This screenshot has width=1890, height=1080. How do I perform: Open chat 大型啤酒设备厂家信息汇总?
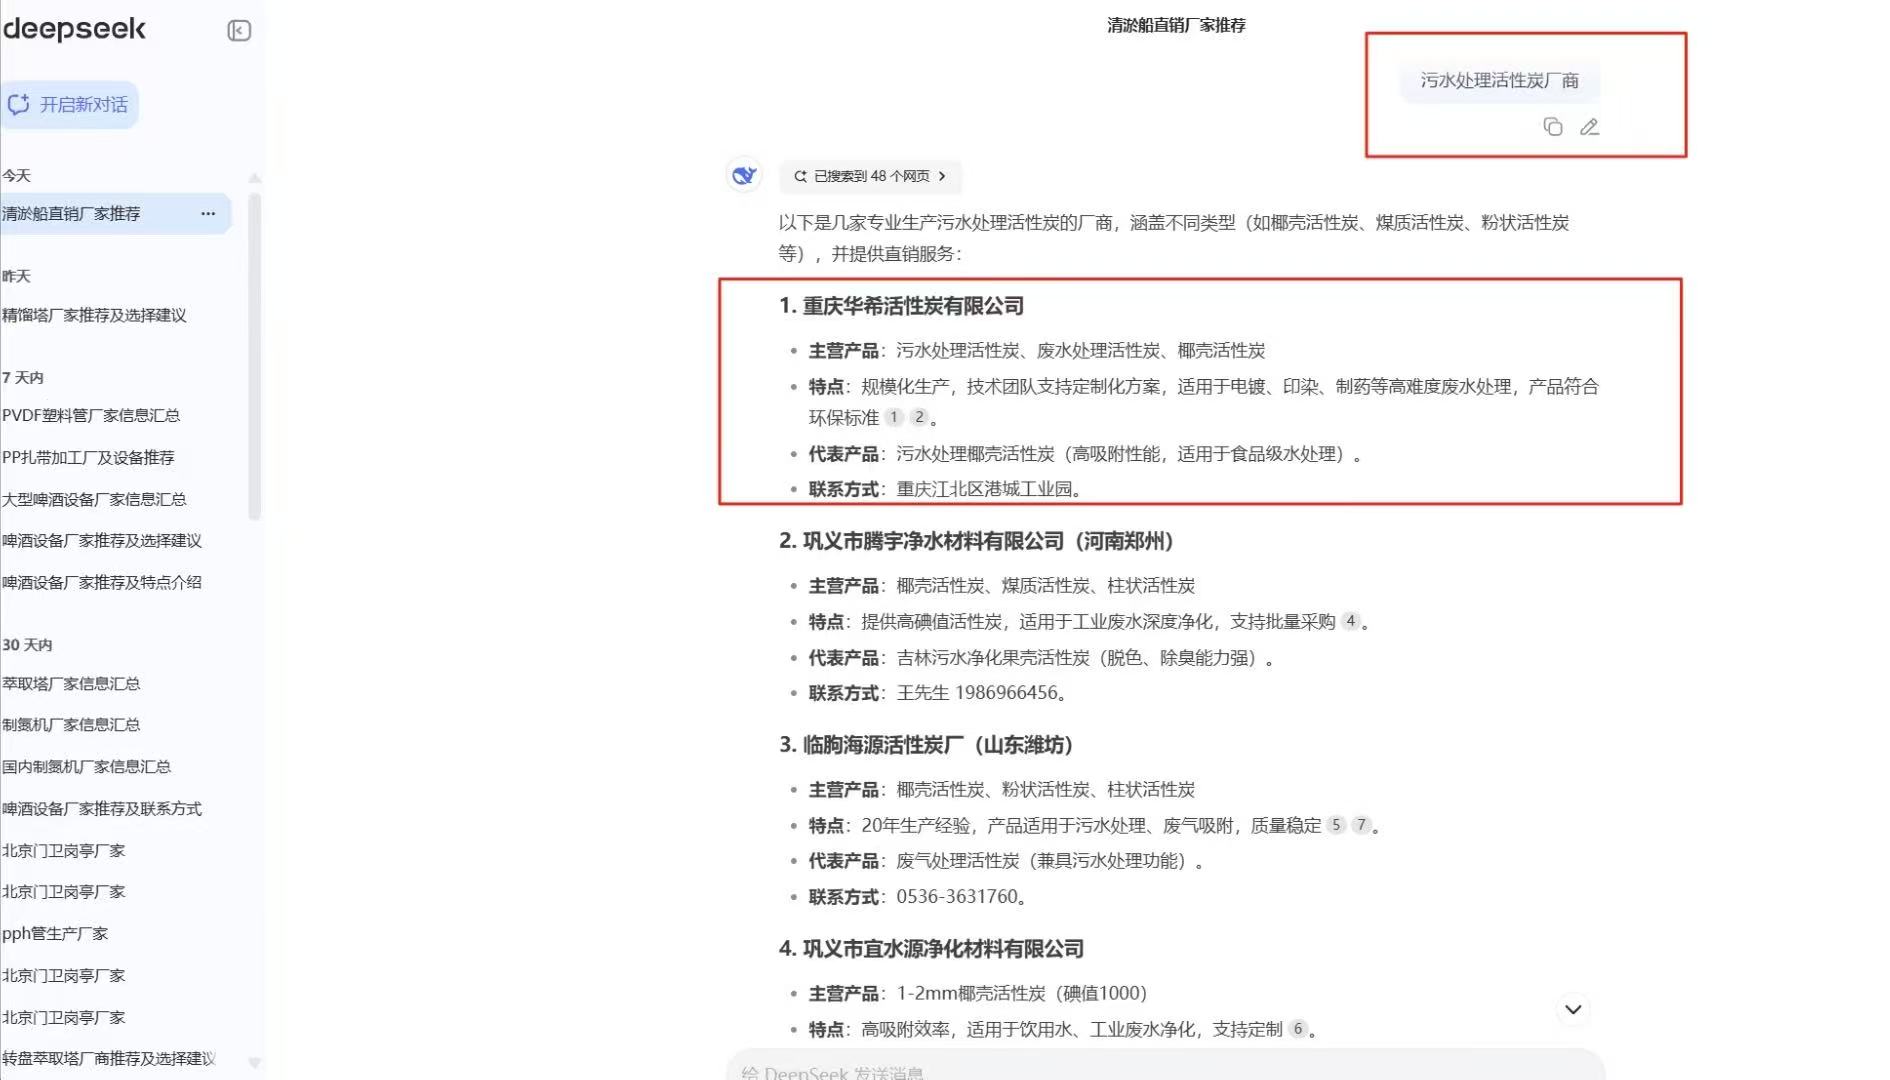(x=94, y=500)
